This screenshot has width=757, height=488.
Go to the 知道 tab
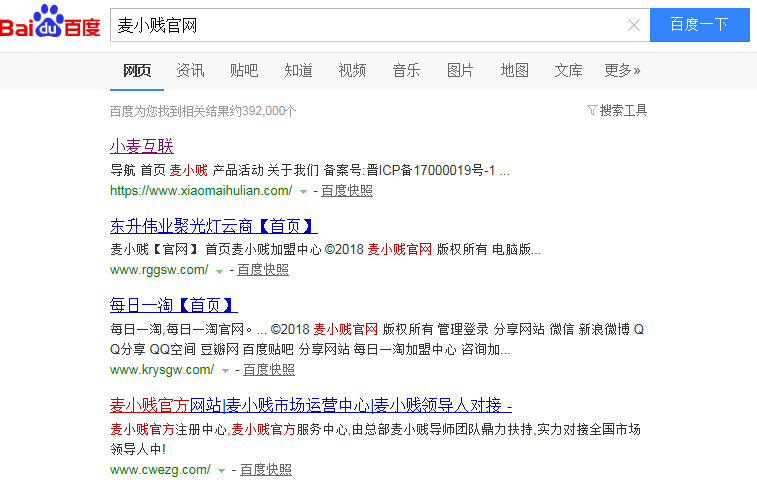coord(298,70)
